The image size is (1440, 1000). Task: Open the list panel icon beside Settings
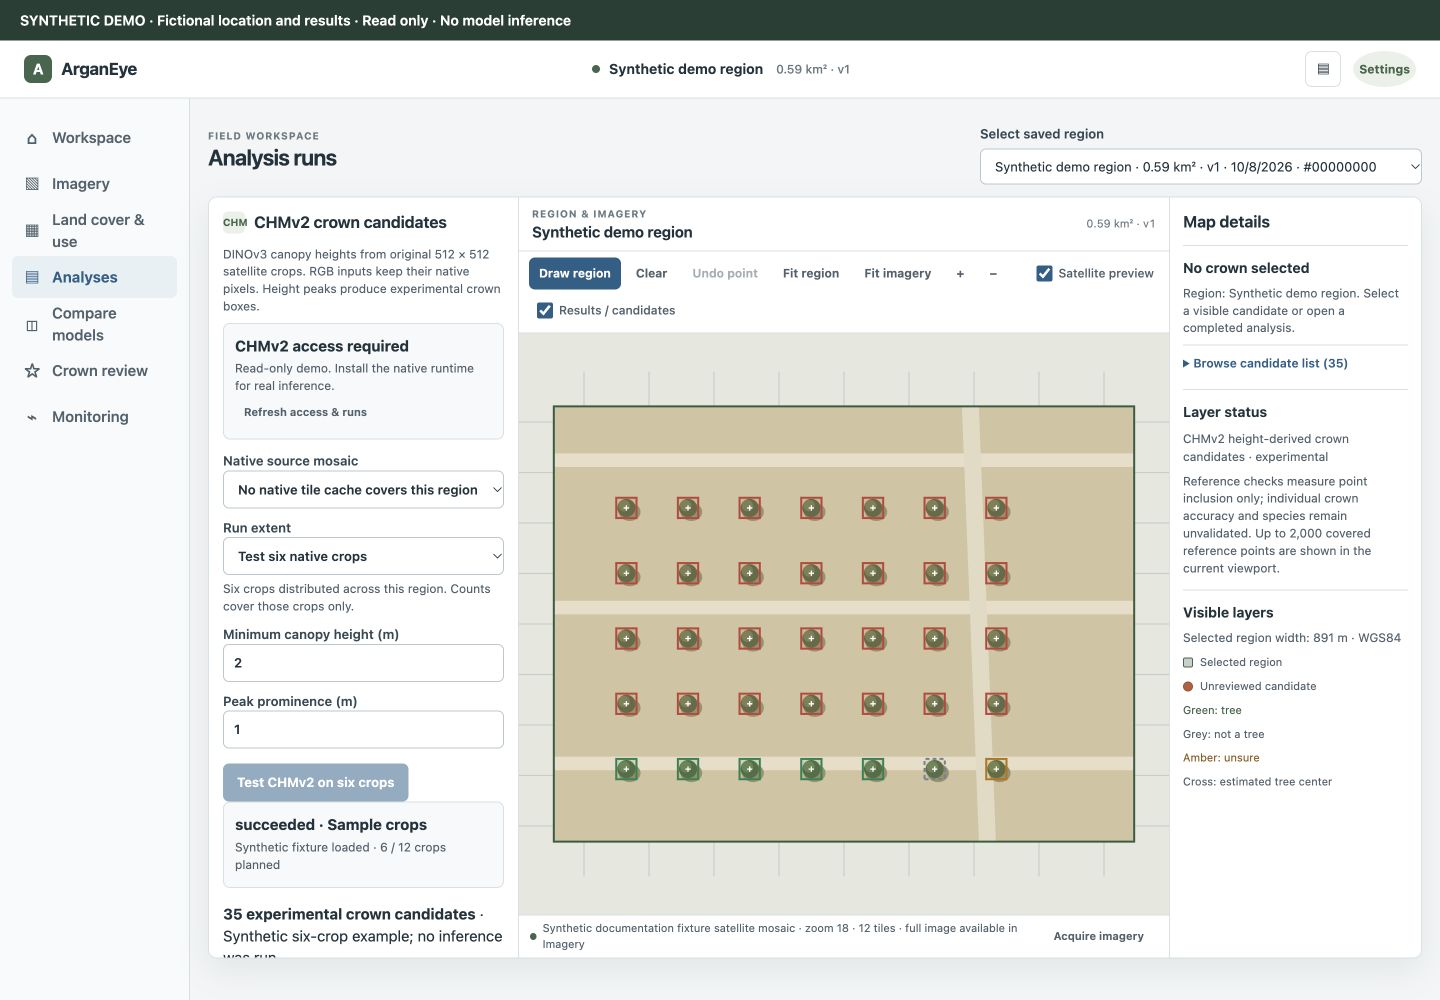1323,69
